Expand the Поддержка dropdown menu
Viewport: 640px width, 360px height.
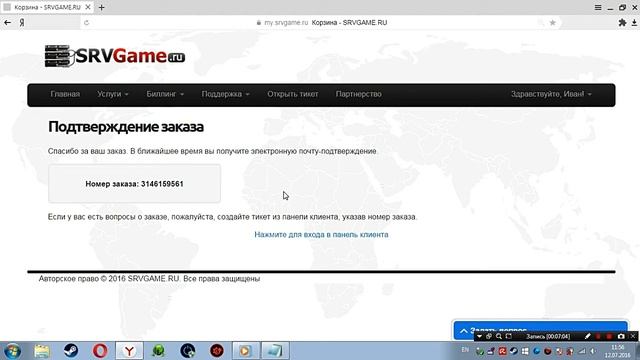(x=225, y=94)
